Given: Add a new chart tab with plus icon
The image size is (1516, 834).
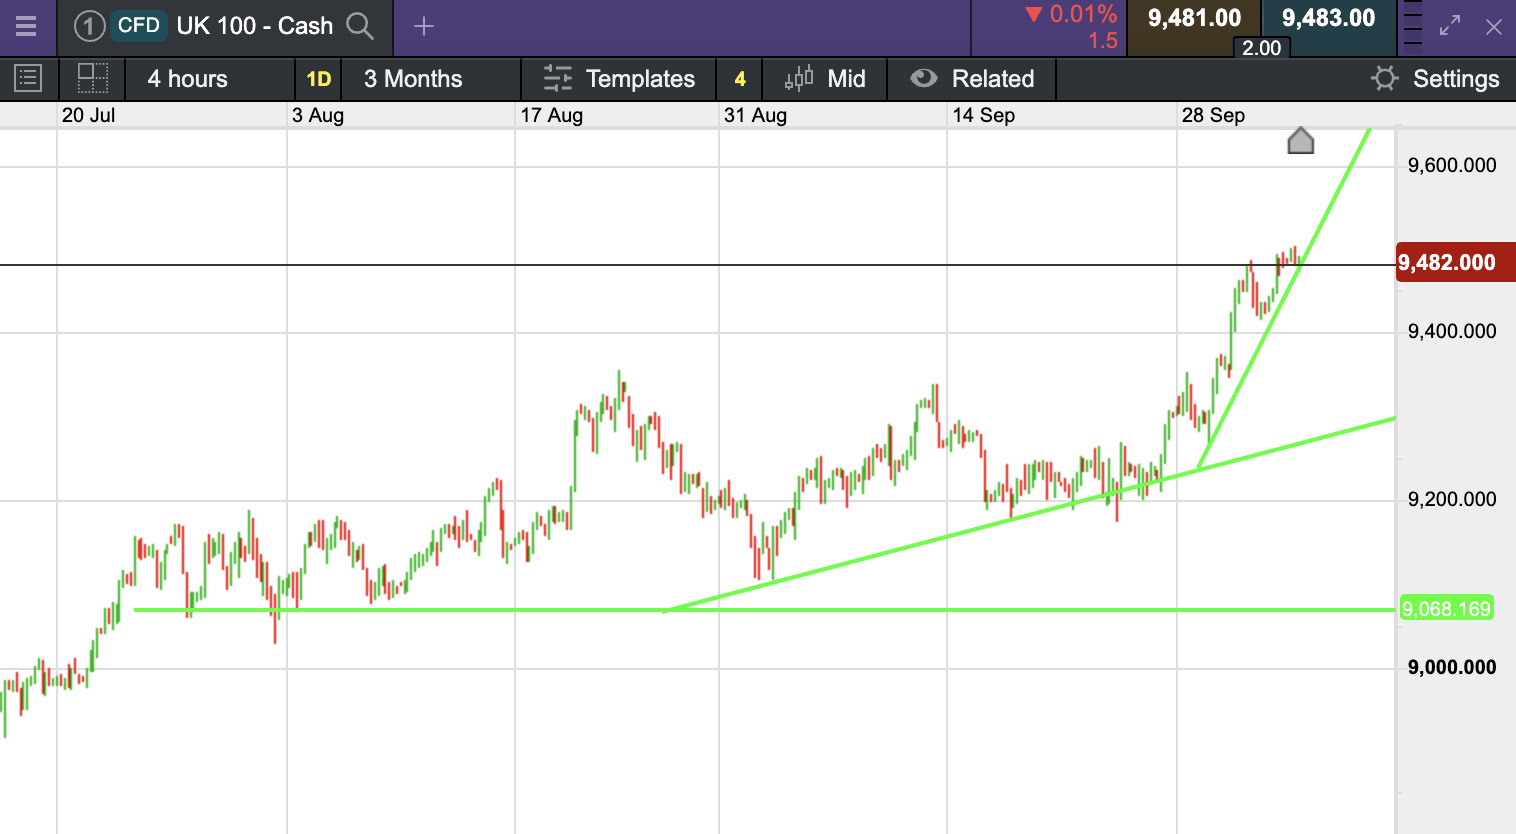Looking at the screenshot, I should pos(424,26).
